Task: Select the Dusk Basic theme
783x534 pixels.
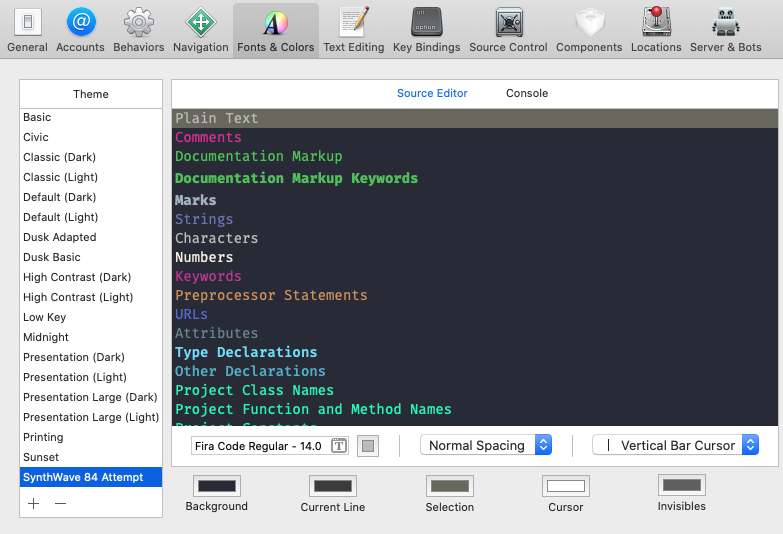Action: coord(91,257)
